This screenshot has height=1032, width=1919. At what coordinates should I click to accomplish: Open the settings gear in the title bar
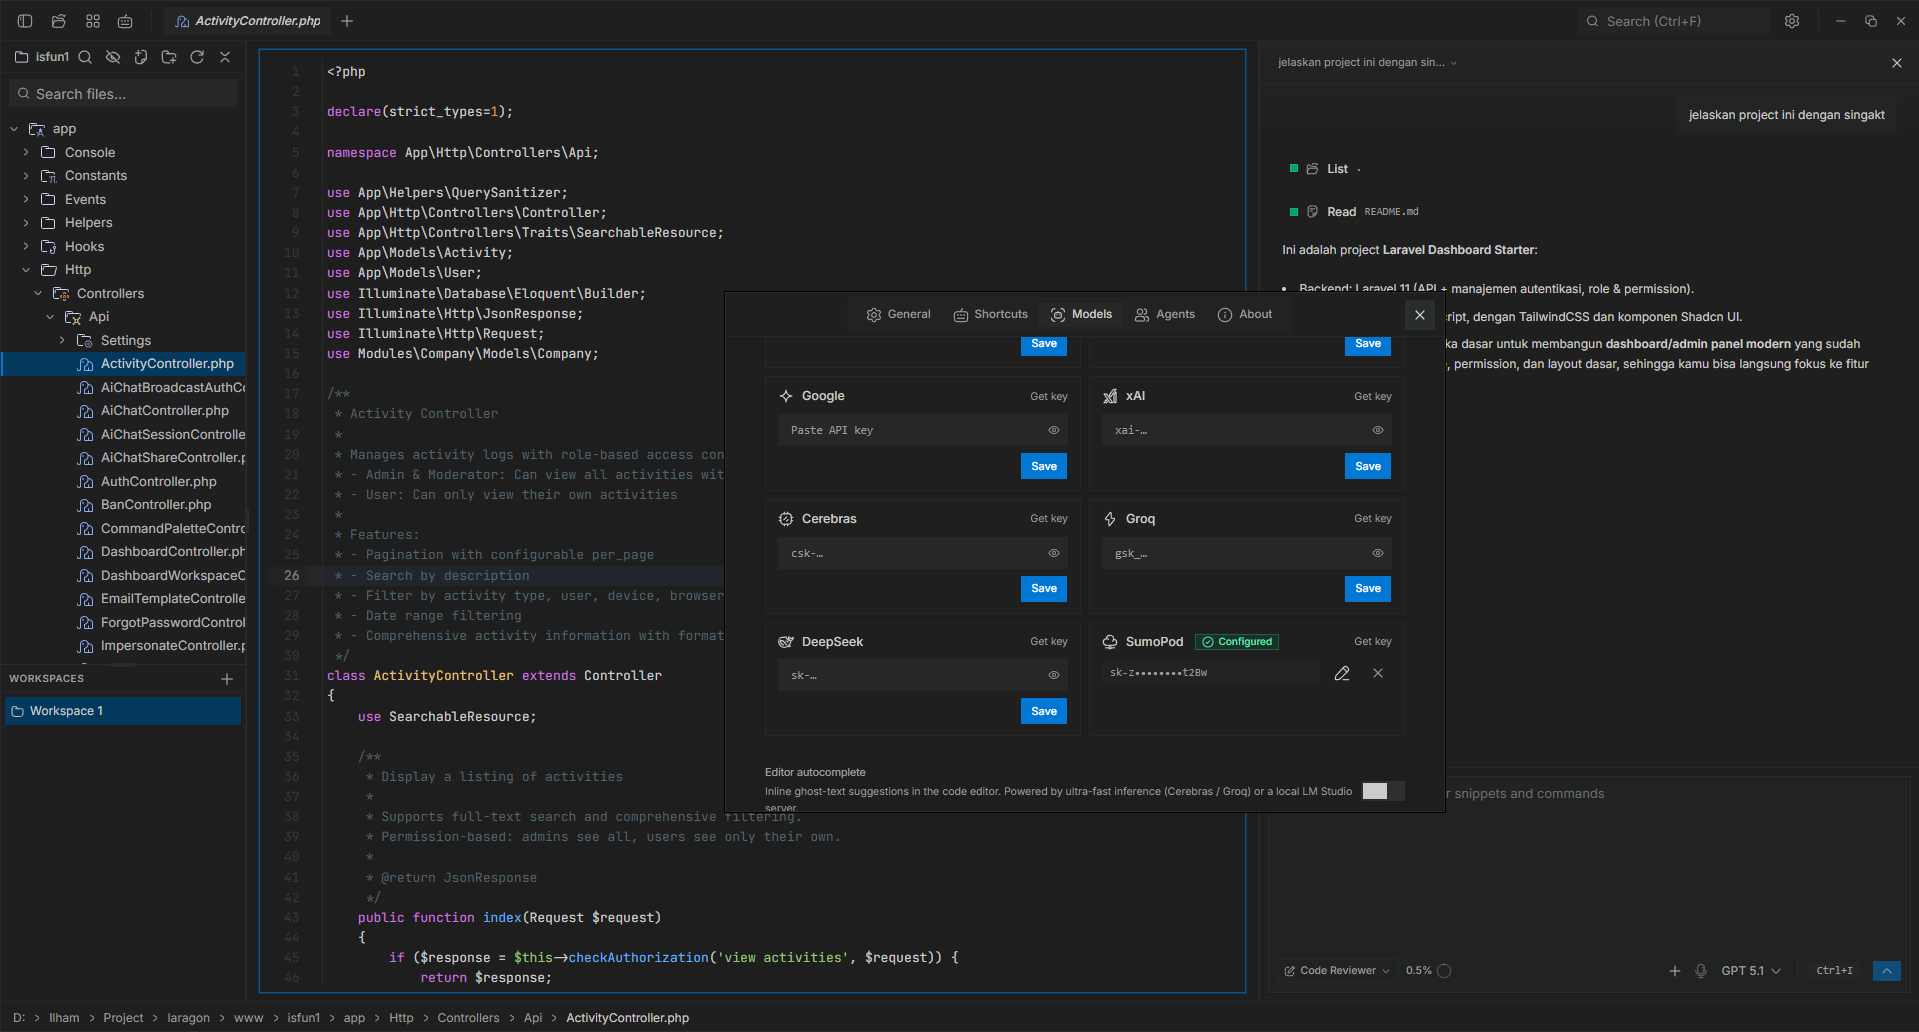[x=1792, y=21]
